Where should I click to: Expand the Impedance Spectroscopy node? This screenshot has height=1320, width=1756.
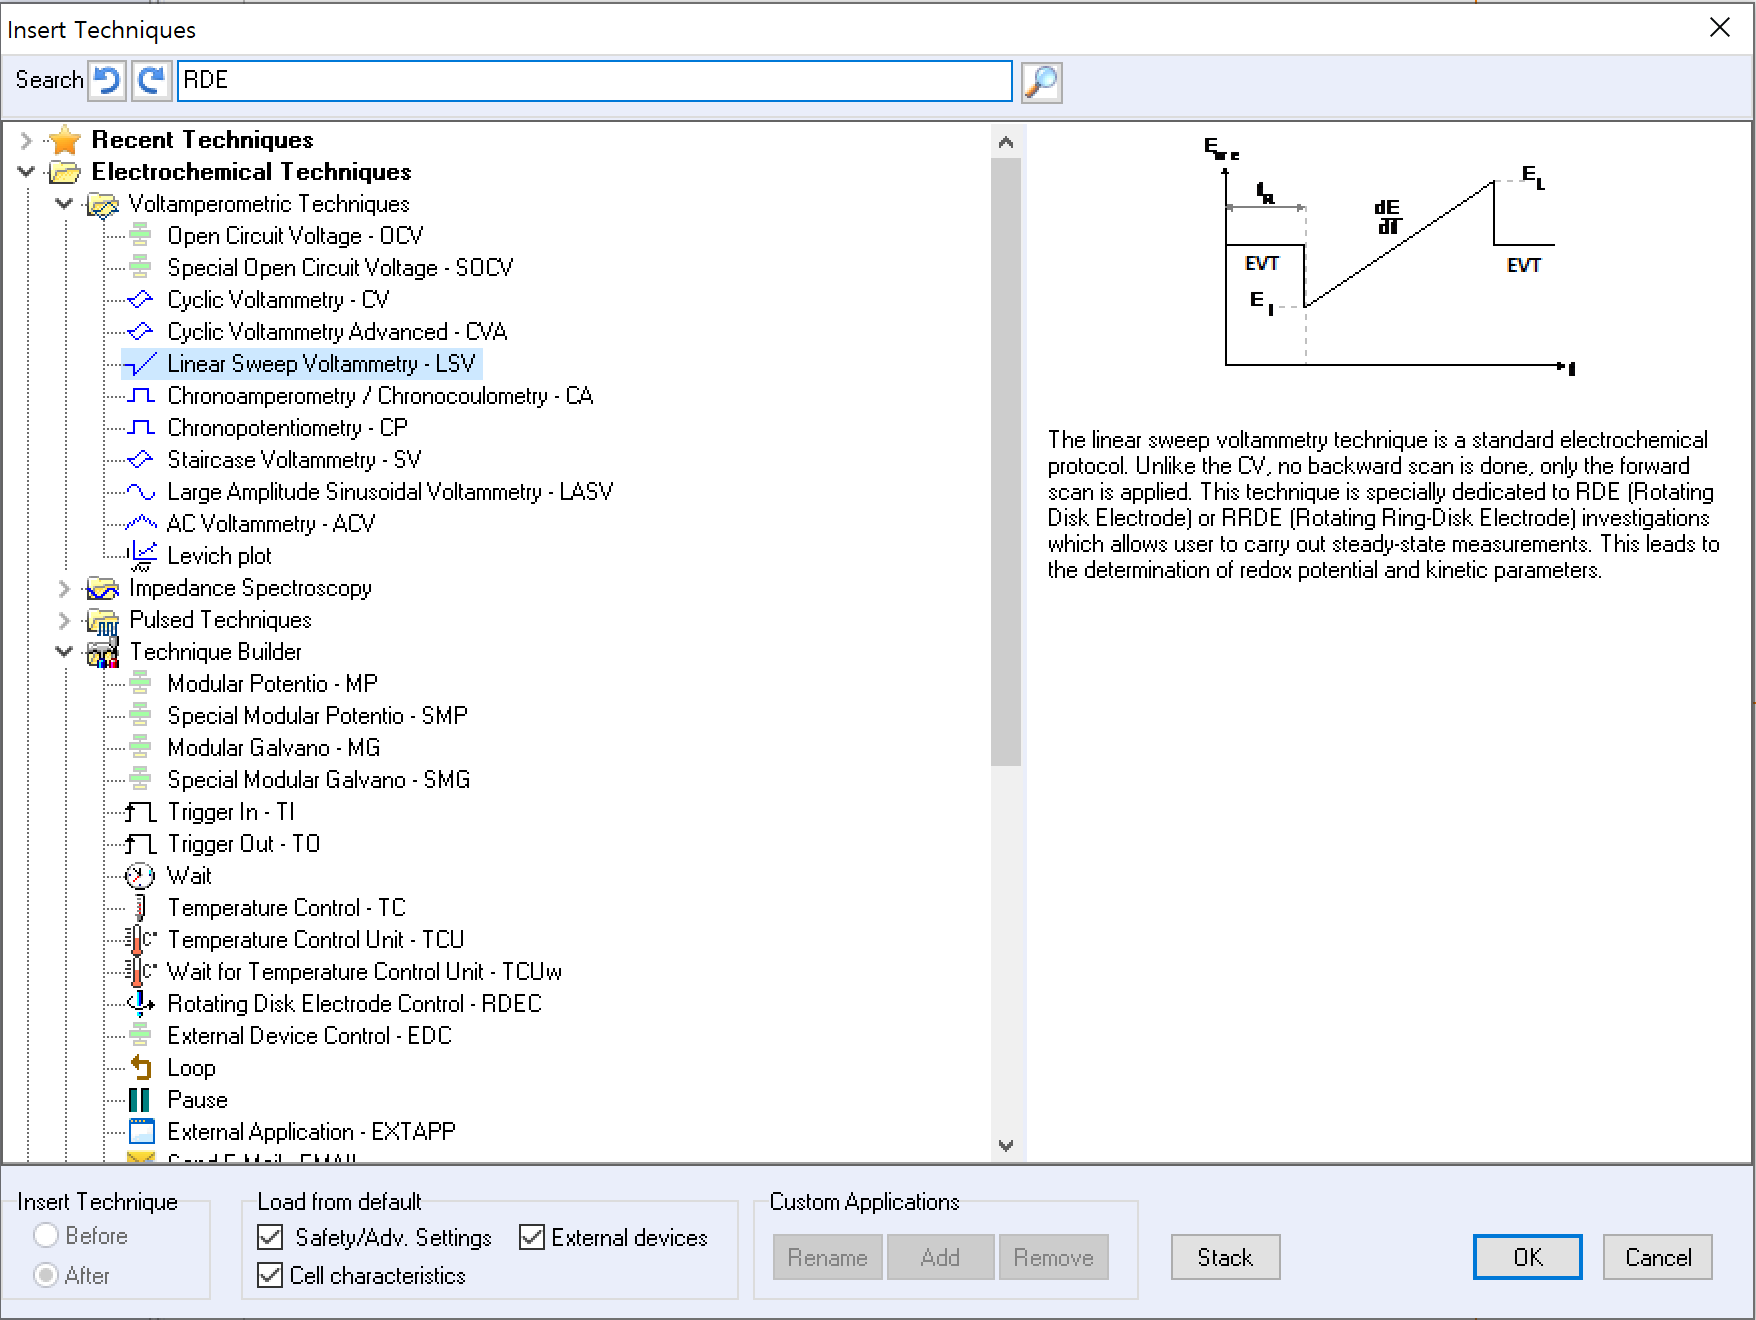[x=65, y=588]
